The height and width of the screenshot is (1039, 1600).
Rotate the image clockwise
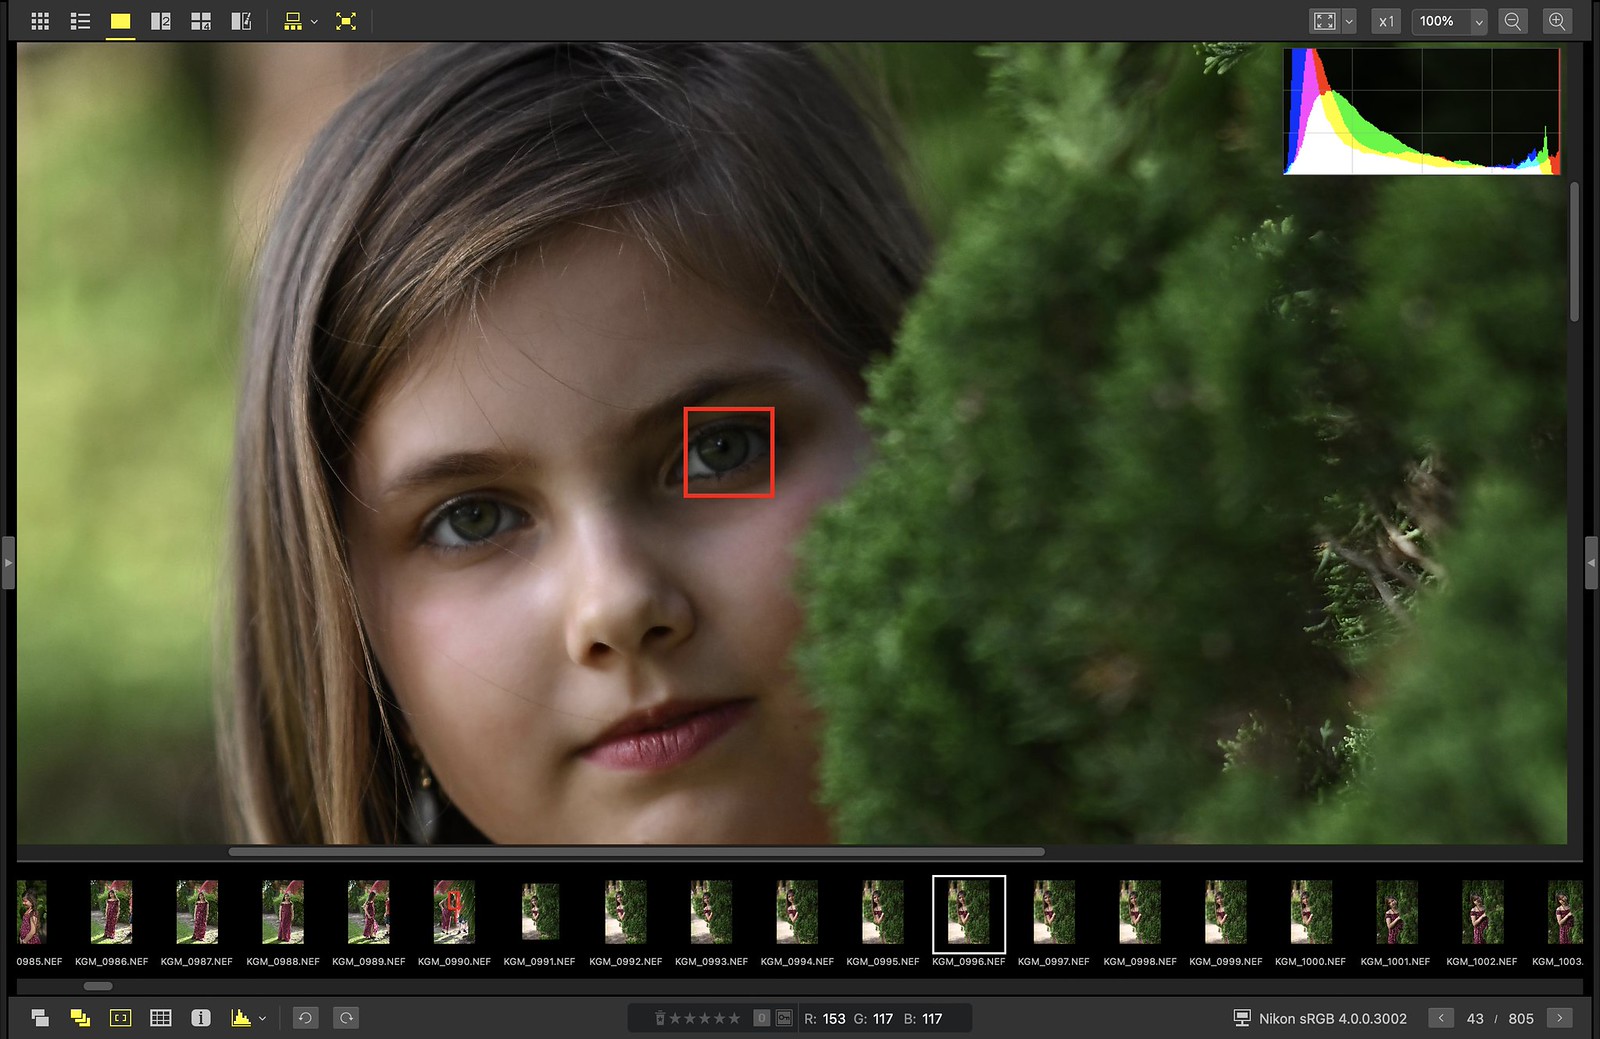click(x=346, y=1018)
